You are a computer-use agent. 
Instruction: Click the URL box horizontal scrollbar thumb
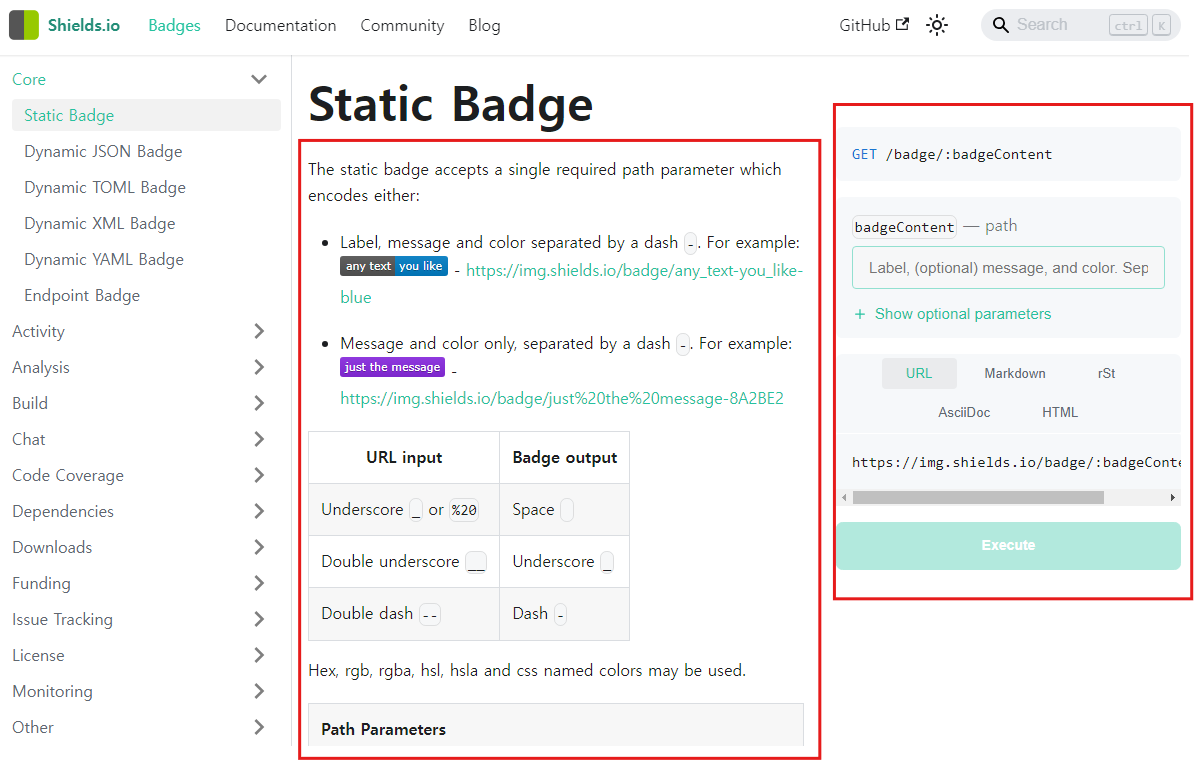pos(979,497)
